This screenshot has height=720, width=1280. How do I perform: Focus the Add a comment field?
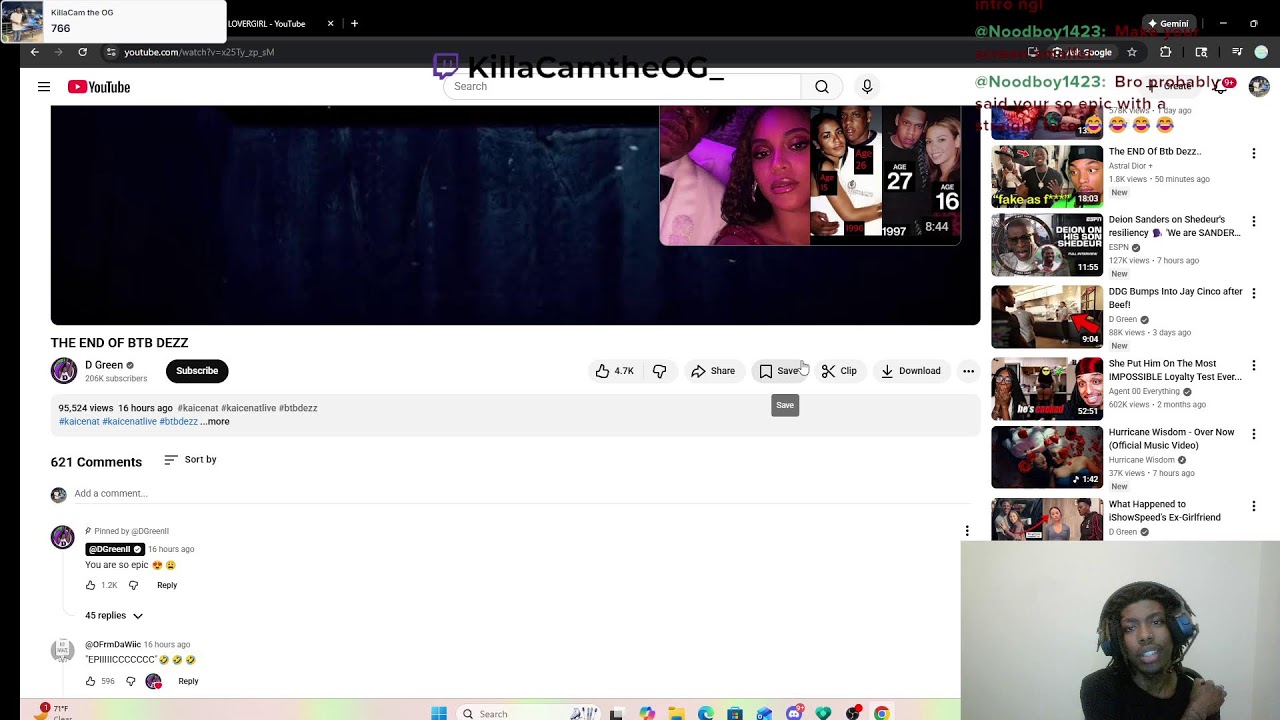pos(520,494)
